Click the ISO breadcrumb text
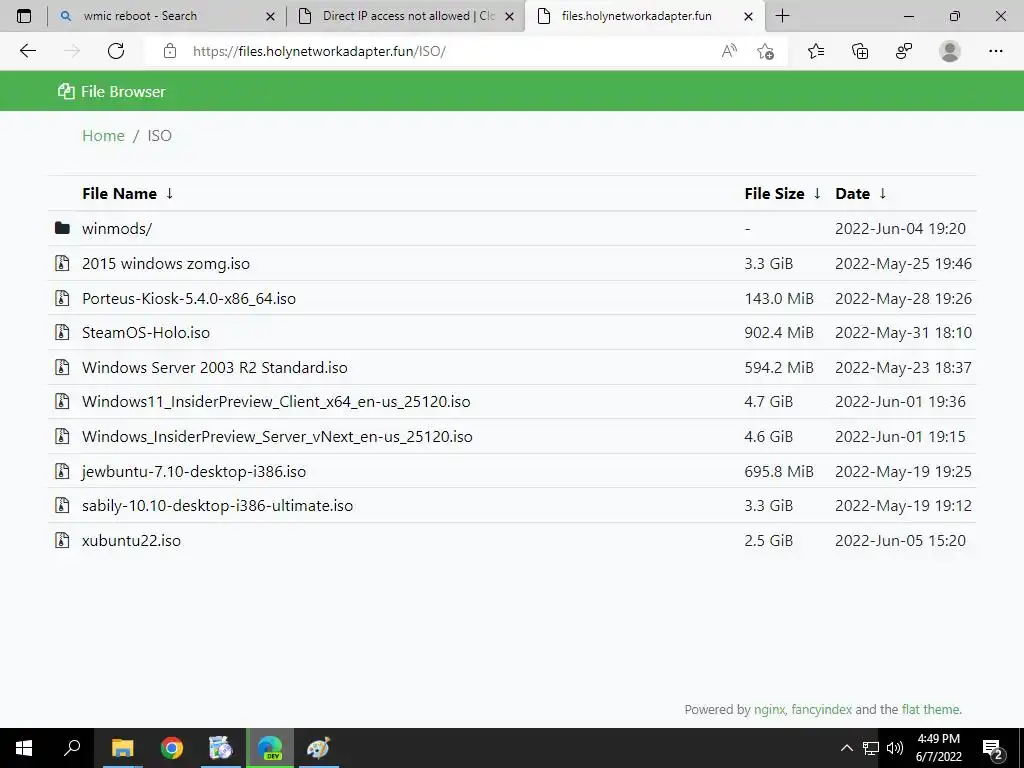This screenshot has height=768, width=1024. click(x=159, y=135)
